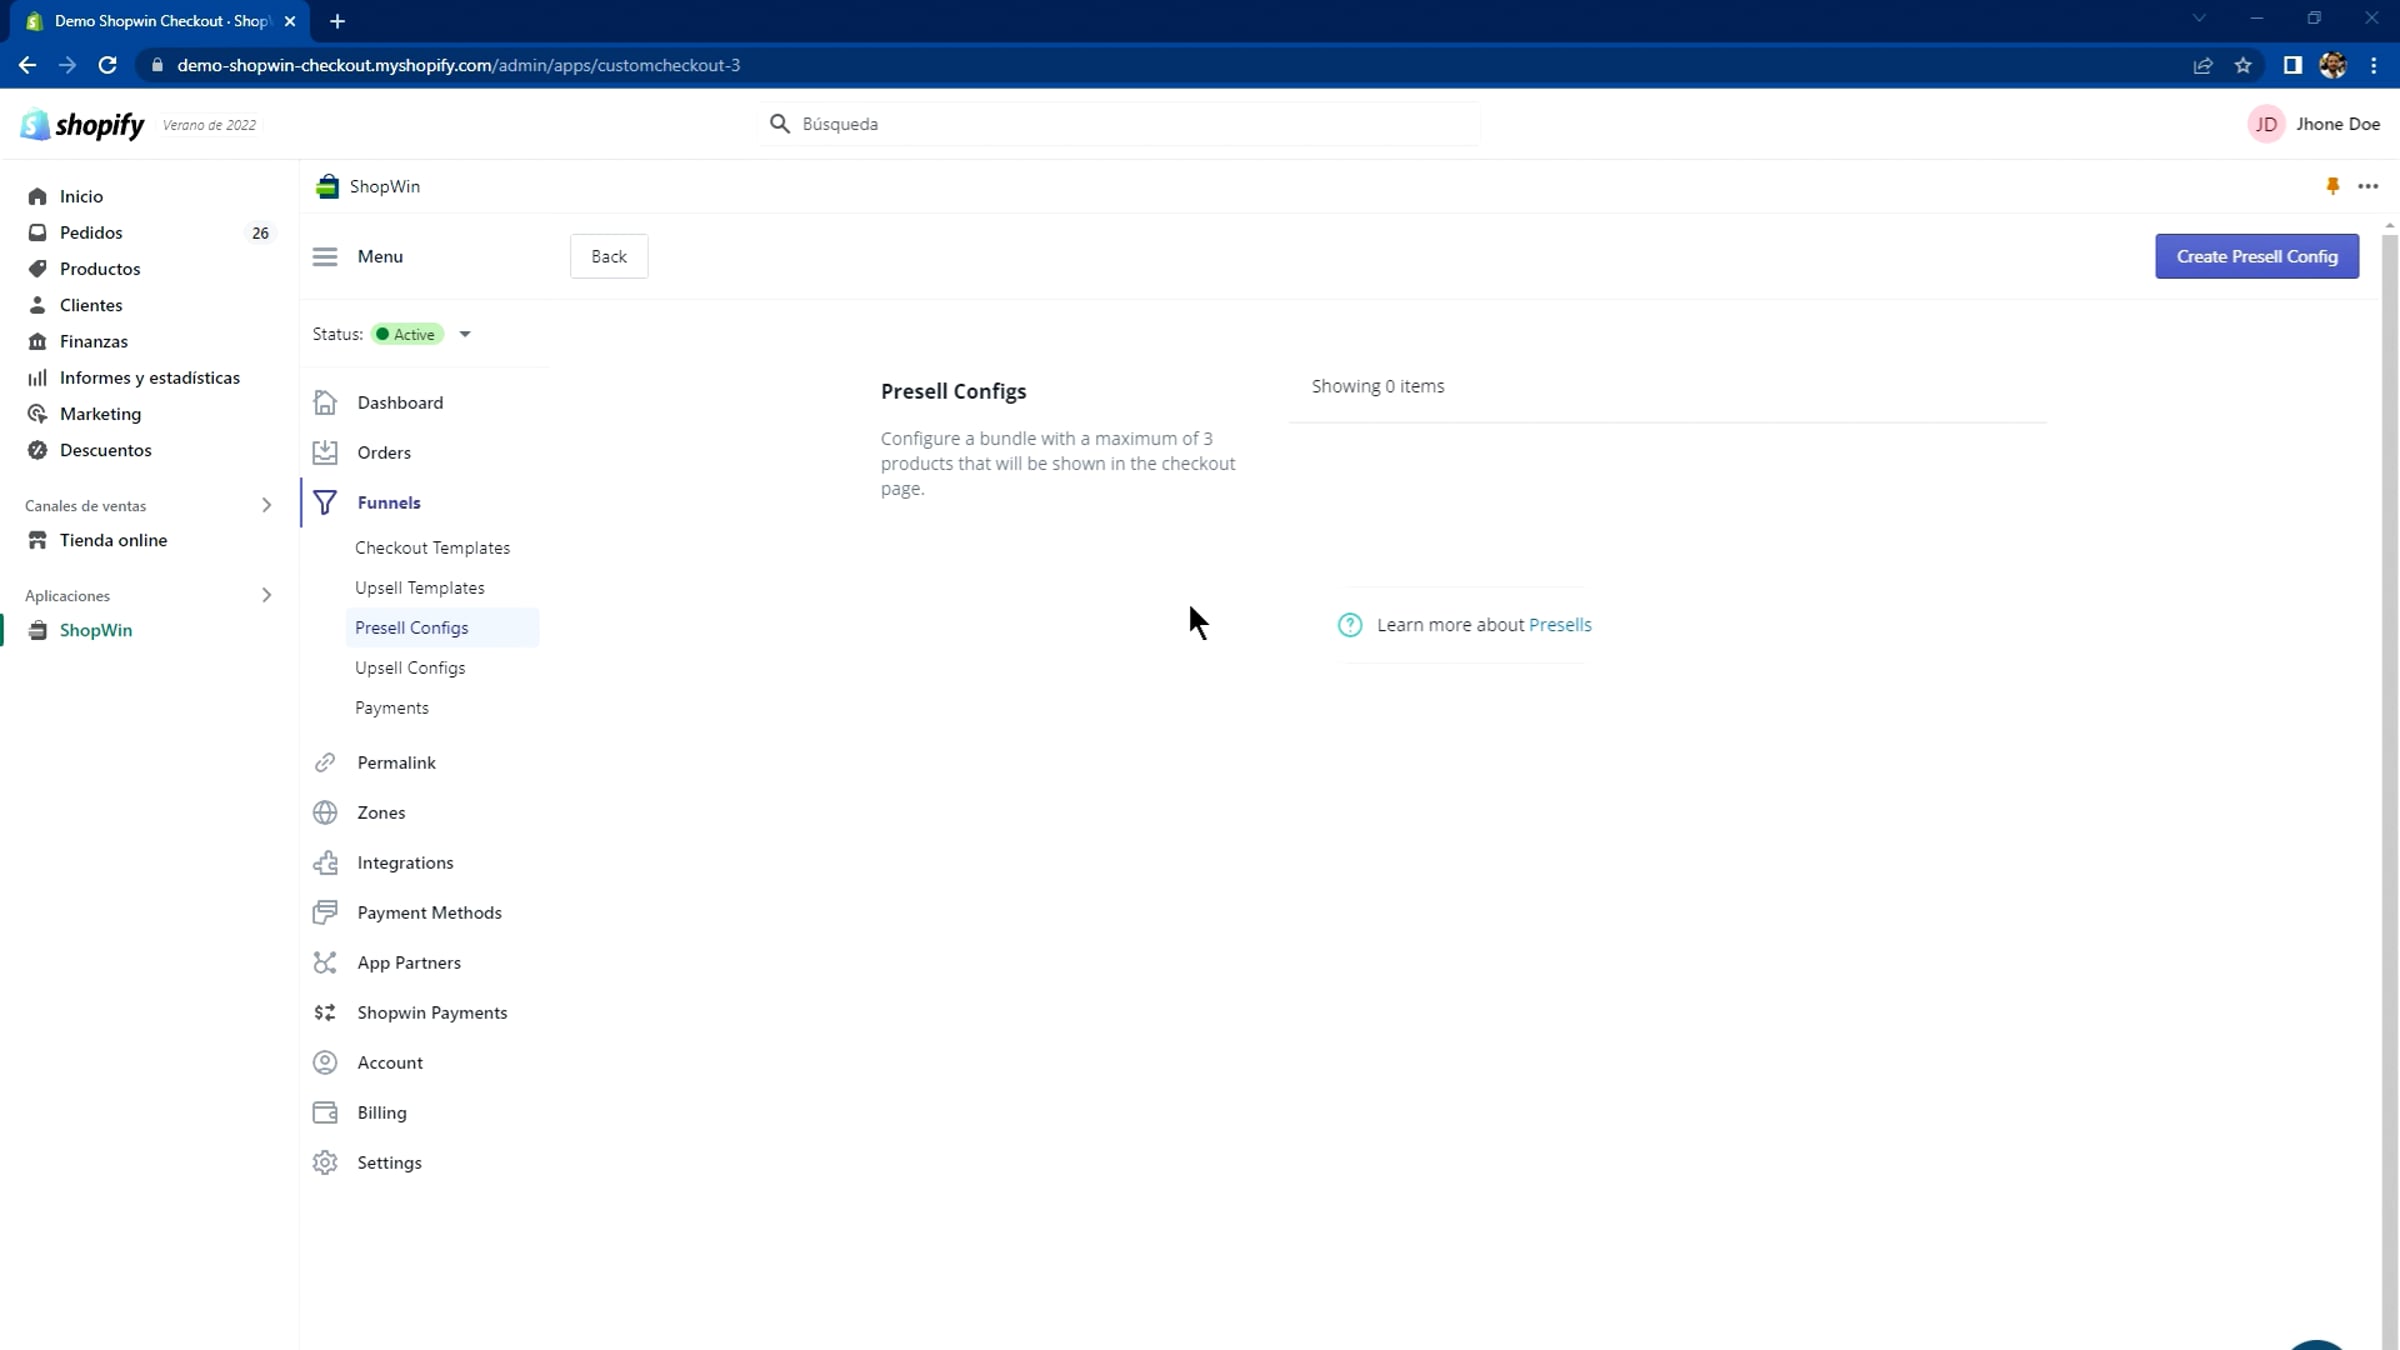Expand the Aplicaciones section chevron
This screenshot has width=2400, height=1350.
tap(266, 596)
